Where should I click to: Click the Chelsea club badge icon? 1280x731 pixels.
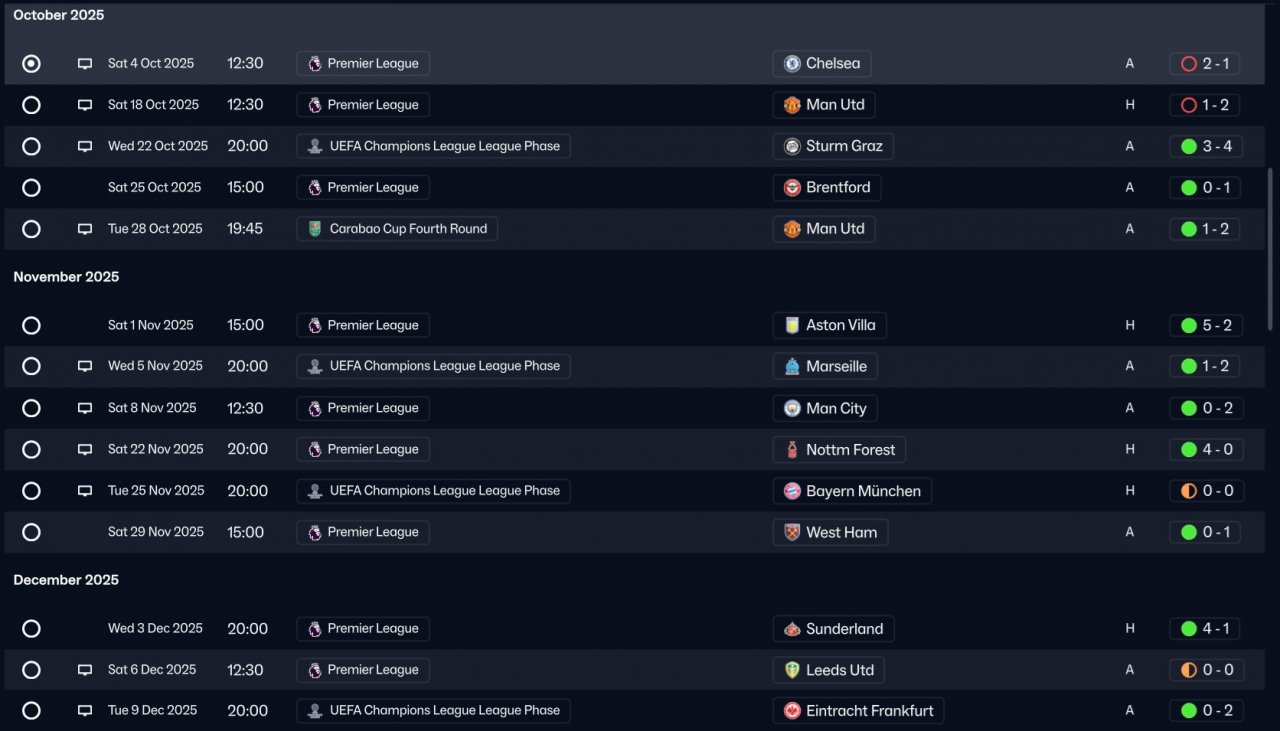click(792, 63)
